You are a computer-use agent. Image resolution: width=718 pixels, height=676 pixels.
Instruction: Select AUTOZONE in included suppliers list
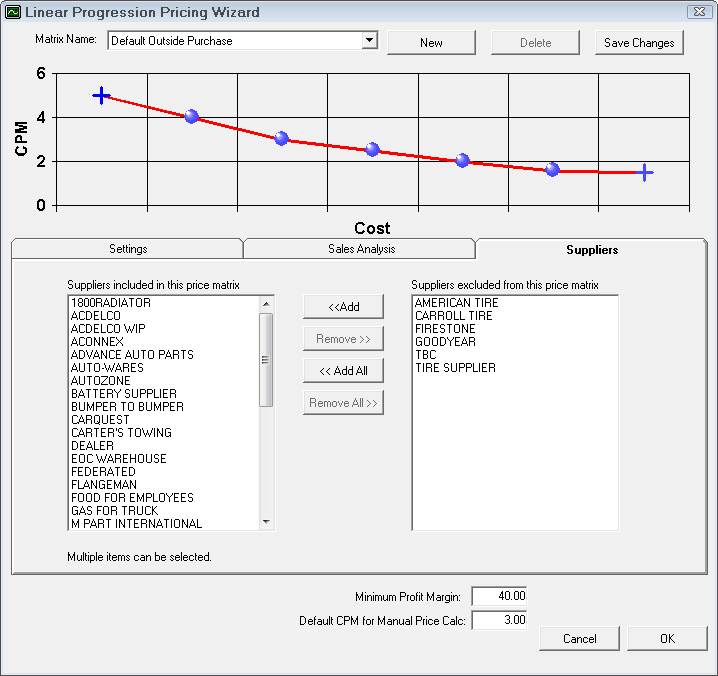coord(100,381)
